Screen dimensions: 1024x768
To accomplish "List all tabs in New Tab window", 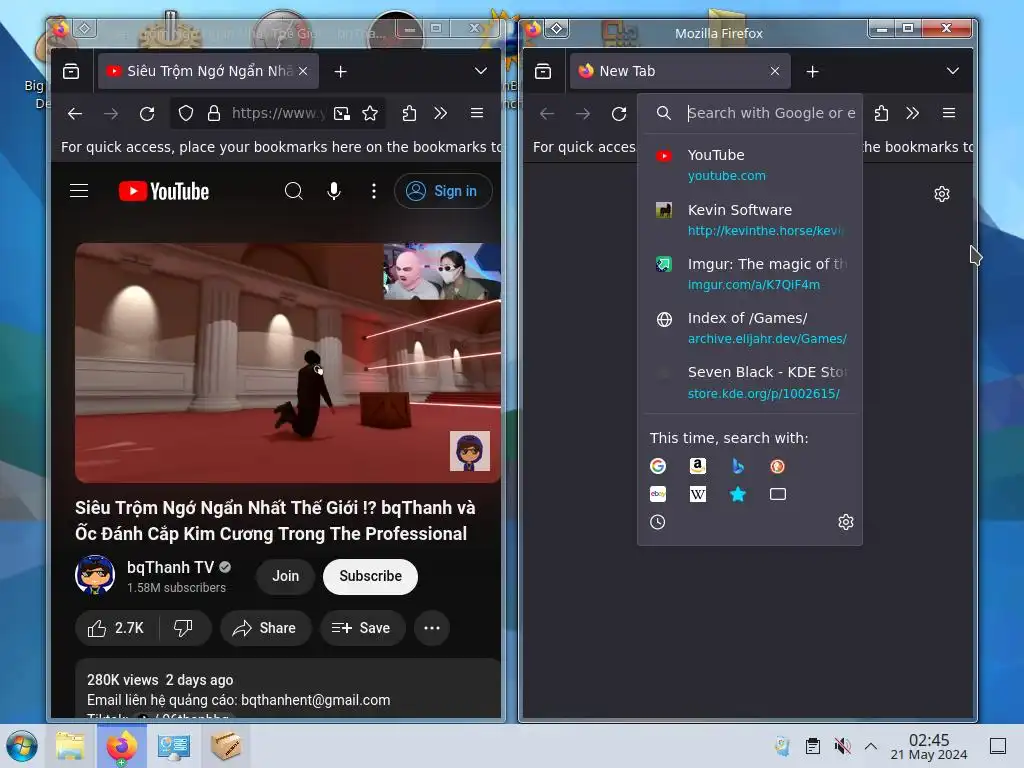I will click(953, 71).
